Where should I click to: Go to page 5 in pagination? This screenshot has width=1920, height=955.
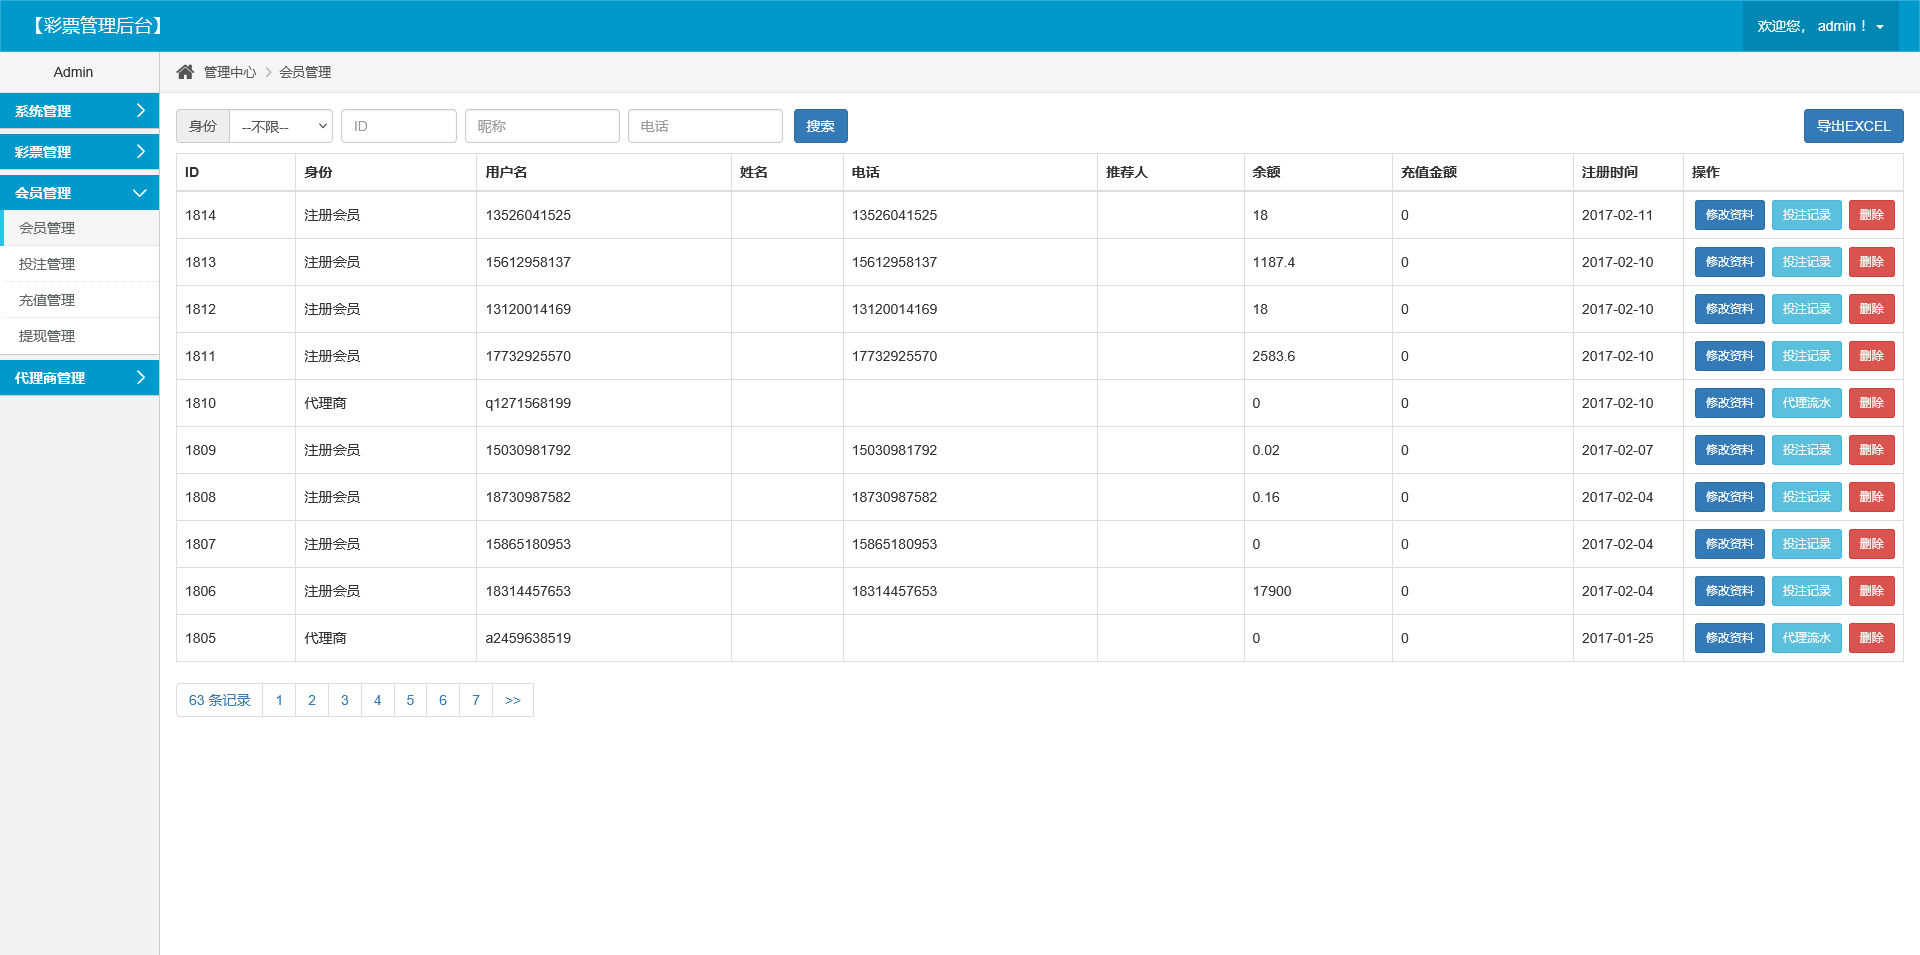[410, 700]
